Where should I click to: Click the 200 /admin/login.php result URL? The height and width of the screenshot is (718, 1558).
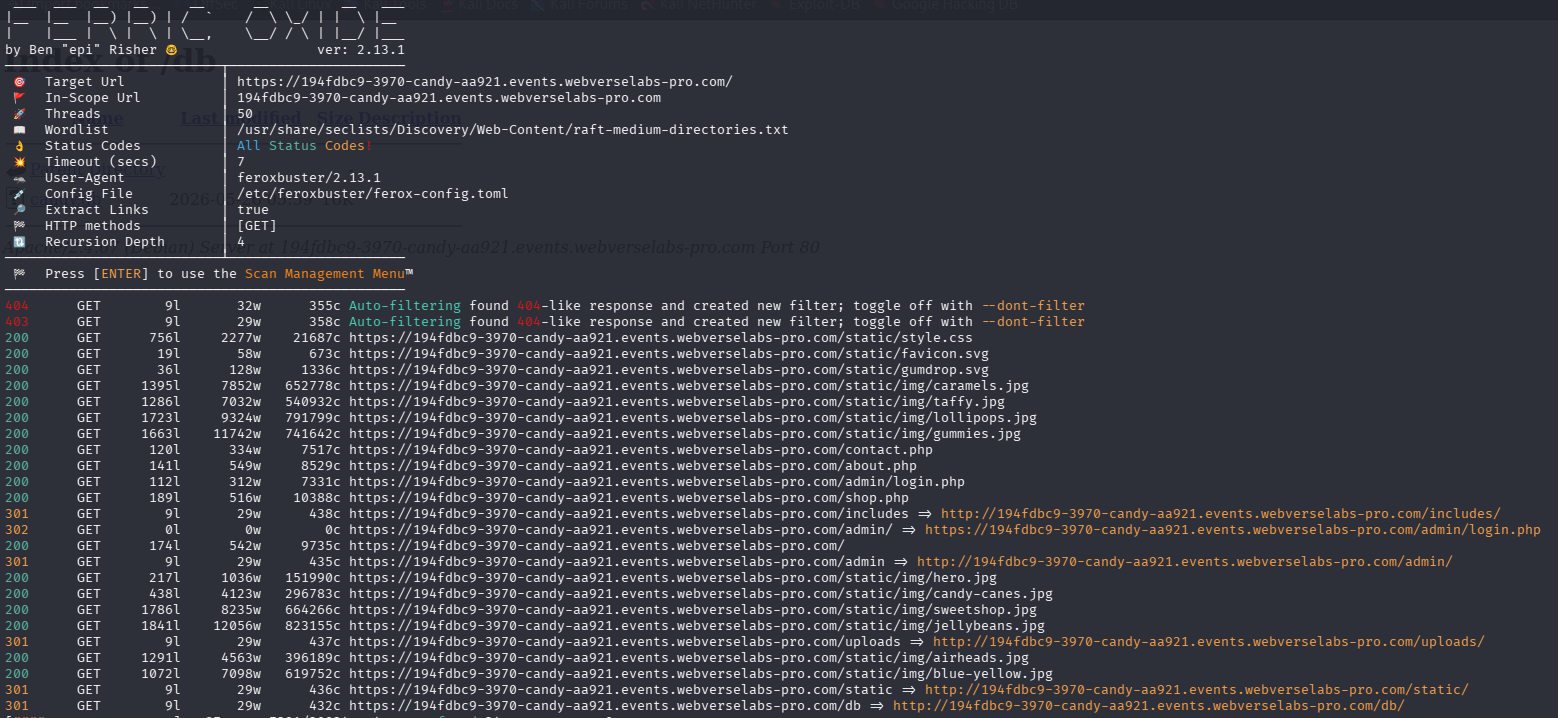click(x=657, y=482)
